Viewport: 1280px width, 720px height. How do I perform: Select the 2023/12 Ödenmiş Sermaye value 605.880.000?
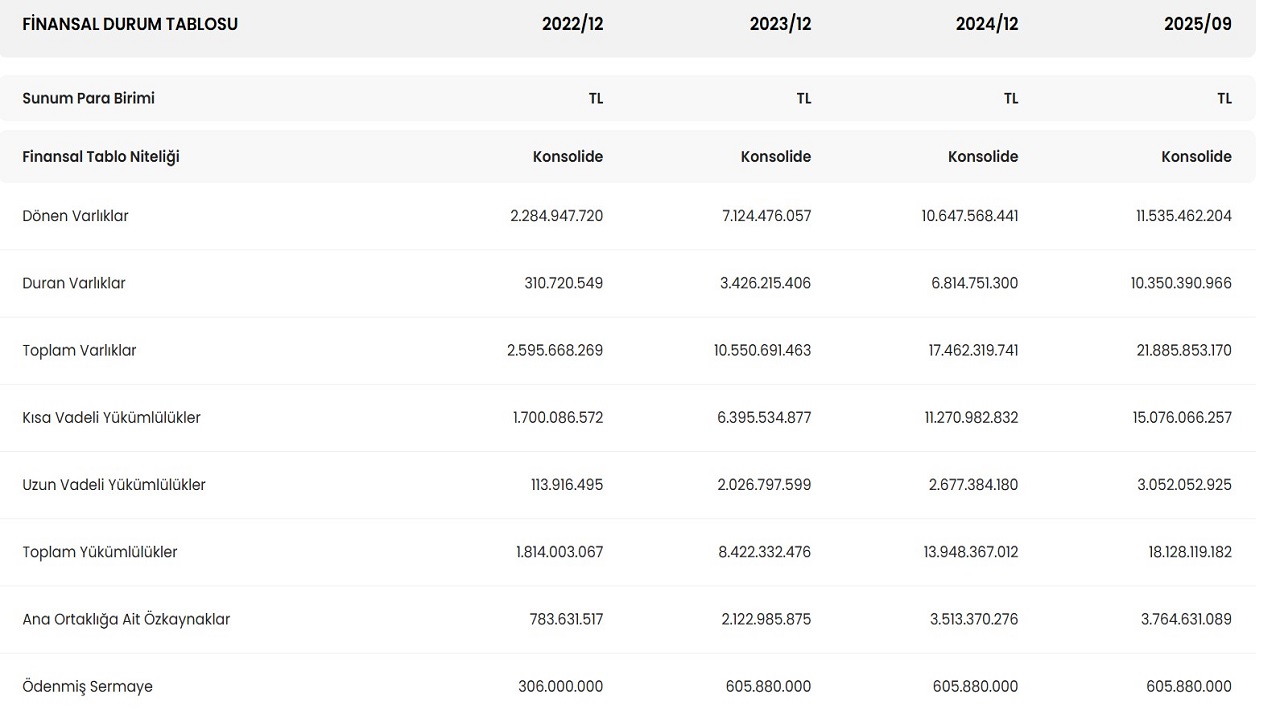pyautogui.click(x=768, y=687)
